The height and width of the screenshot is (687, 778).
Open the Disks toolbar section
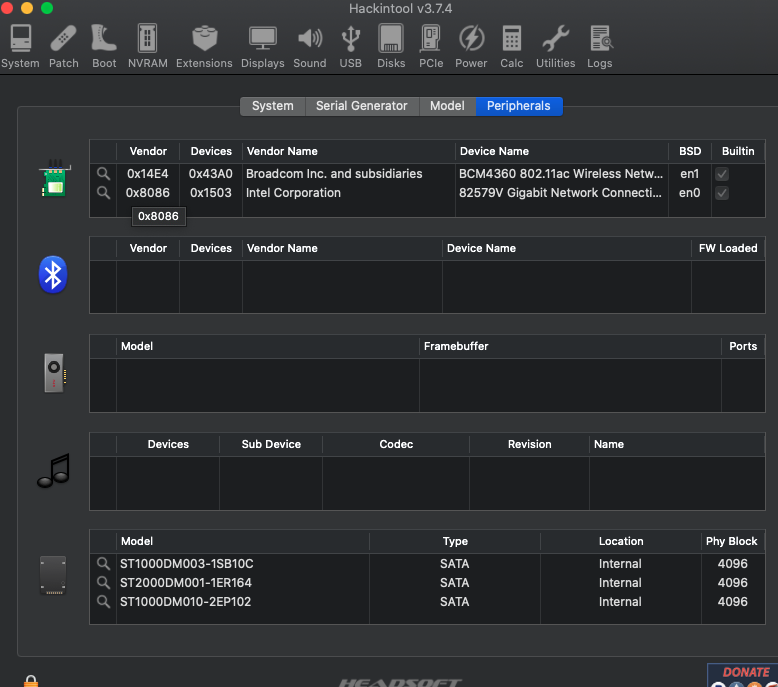391,47
